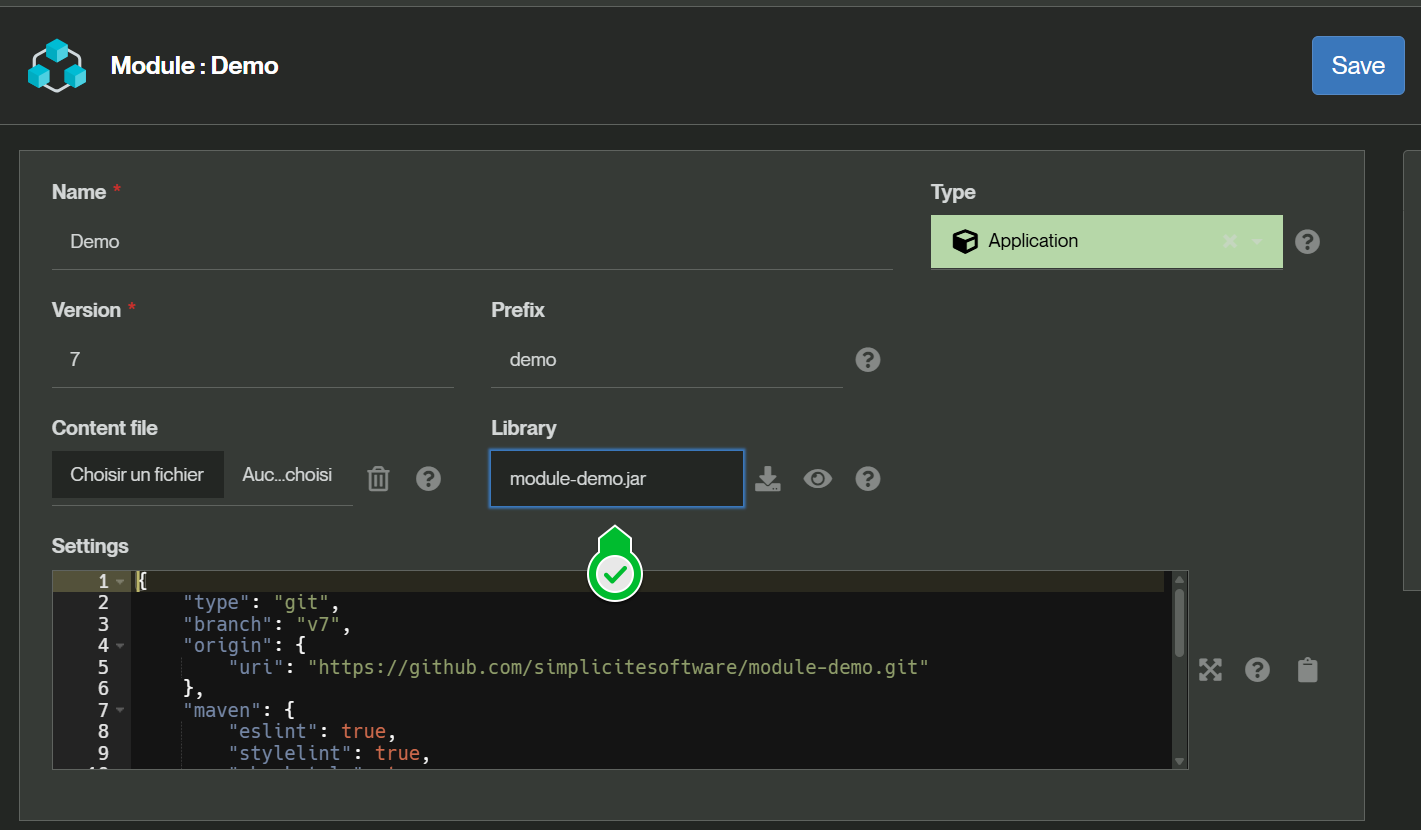Click editor scrollbar down arrow
Screen dimensions: 1421x830
1179,761
